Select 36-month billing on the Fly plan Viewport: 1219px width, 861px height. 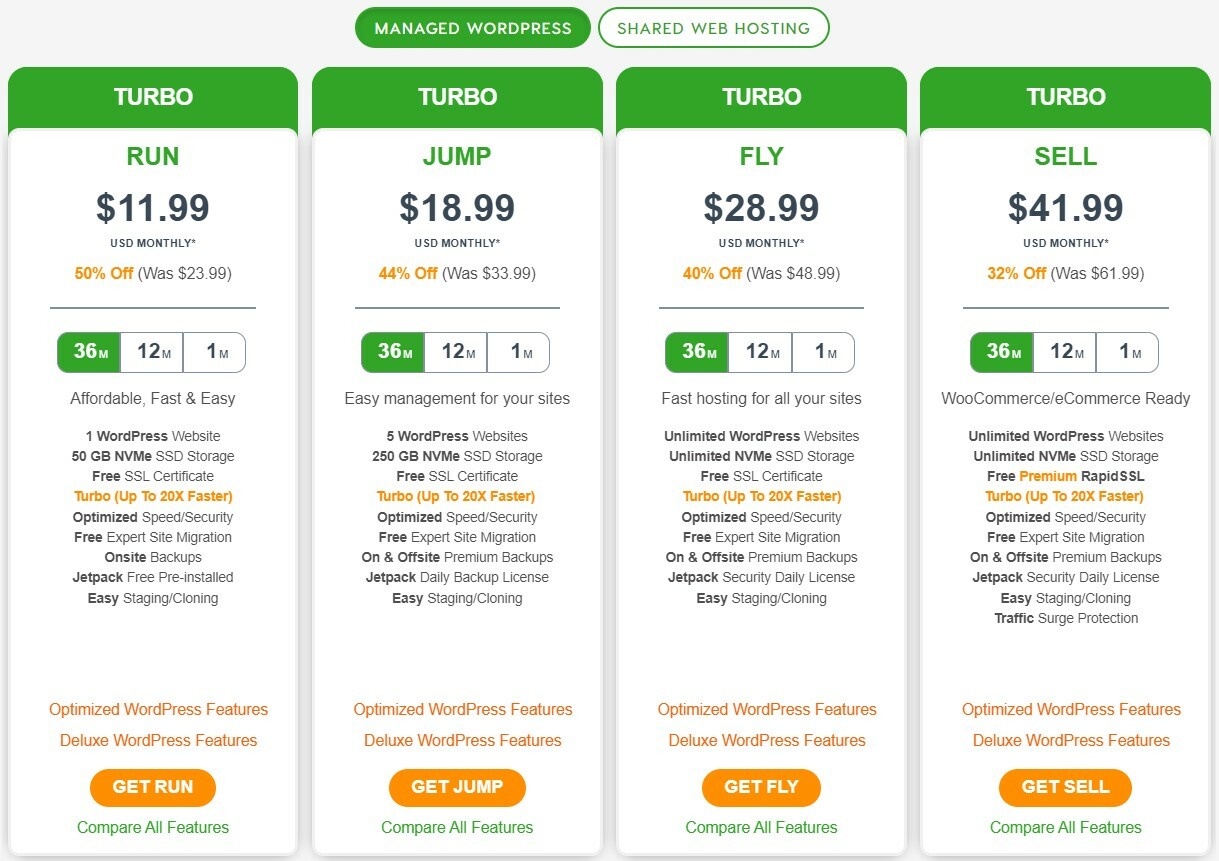tap(695, 352)
